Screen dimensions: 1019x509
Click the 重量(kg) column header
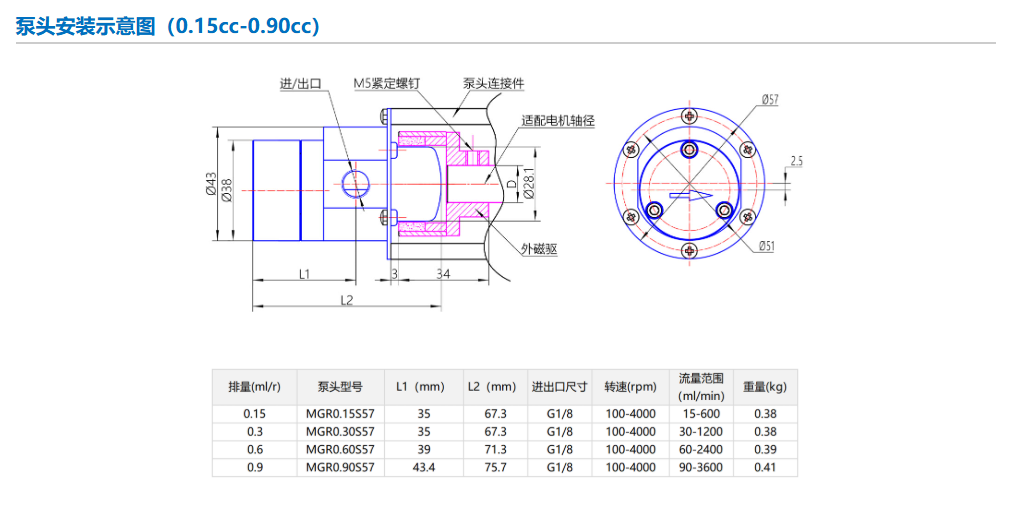tap(764, 386)
